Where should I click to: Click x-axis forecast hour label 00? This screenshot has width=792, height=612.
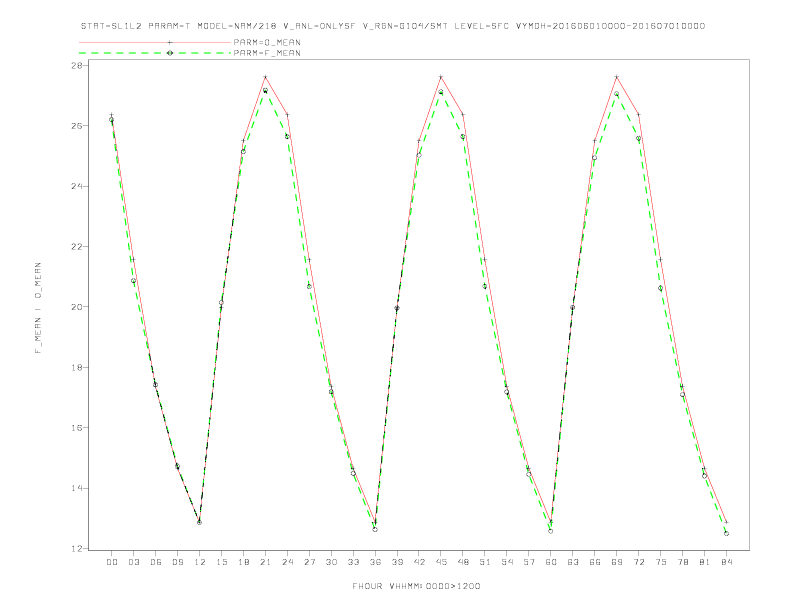[112, 562]
